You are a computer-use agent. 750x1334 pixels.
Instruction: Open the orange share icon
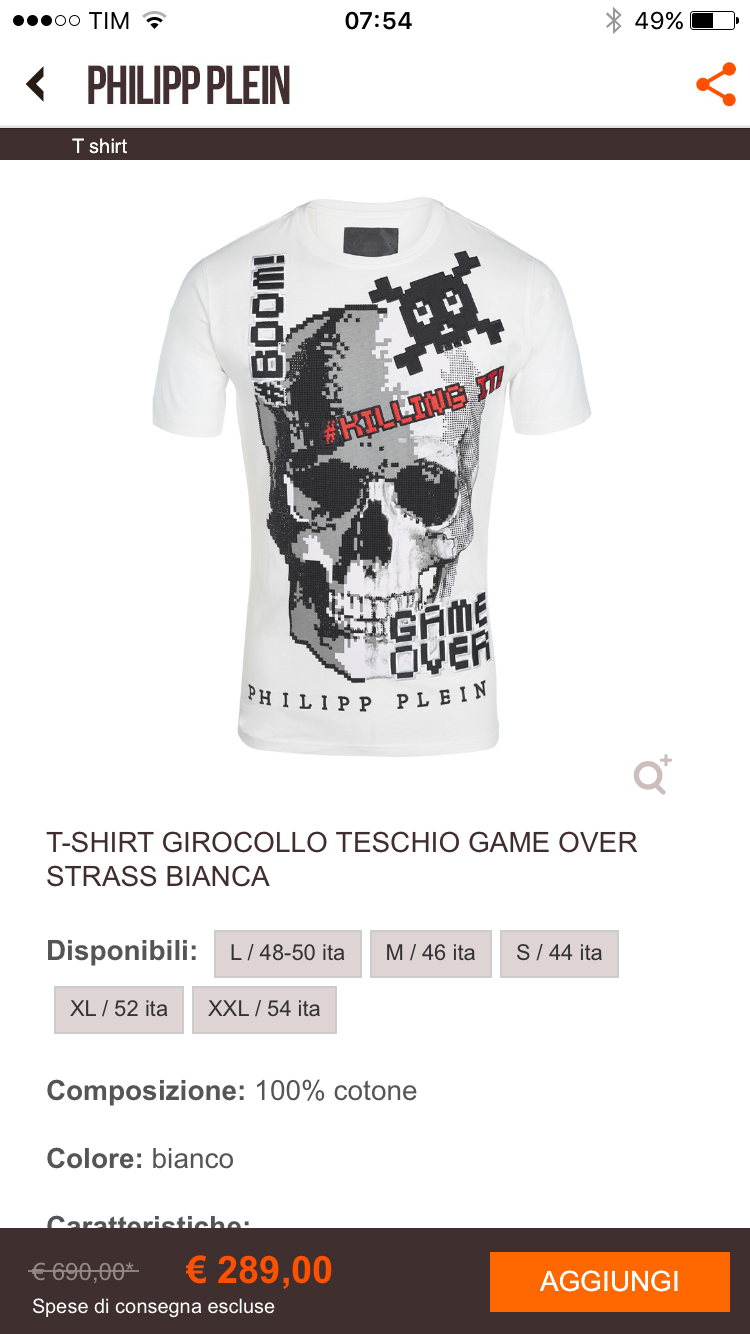point(715,85)
